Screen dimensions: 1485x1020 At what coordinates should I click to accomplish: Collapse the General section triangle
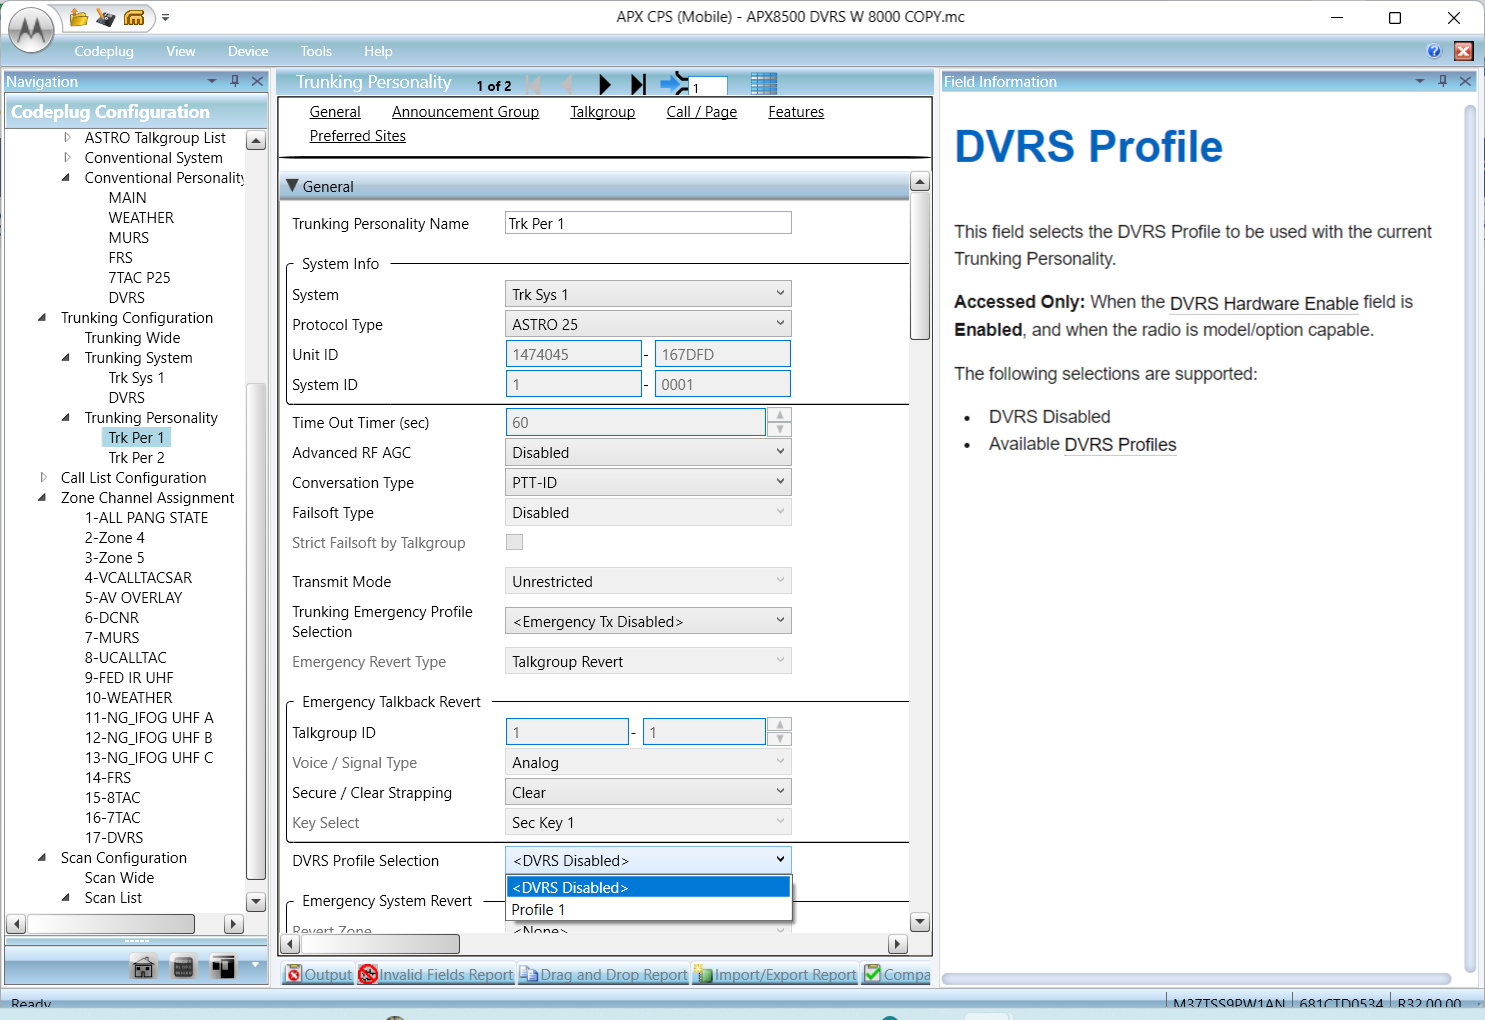(x=293, y=185)
